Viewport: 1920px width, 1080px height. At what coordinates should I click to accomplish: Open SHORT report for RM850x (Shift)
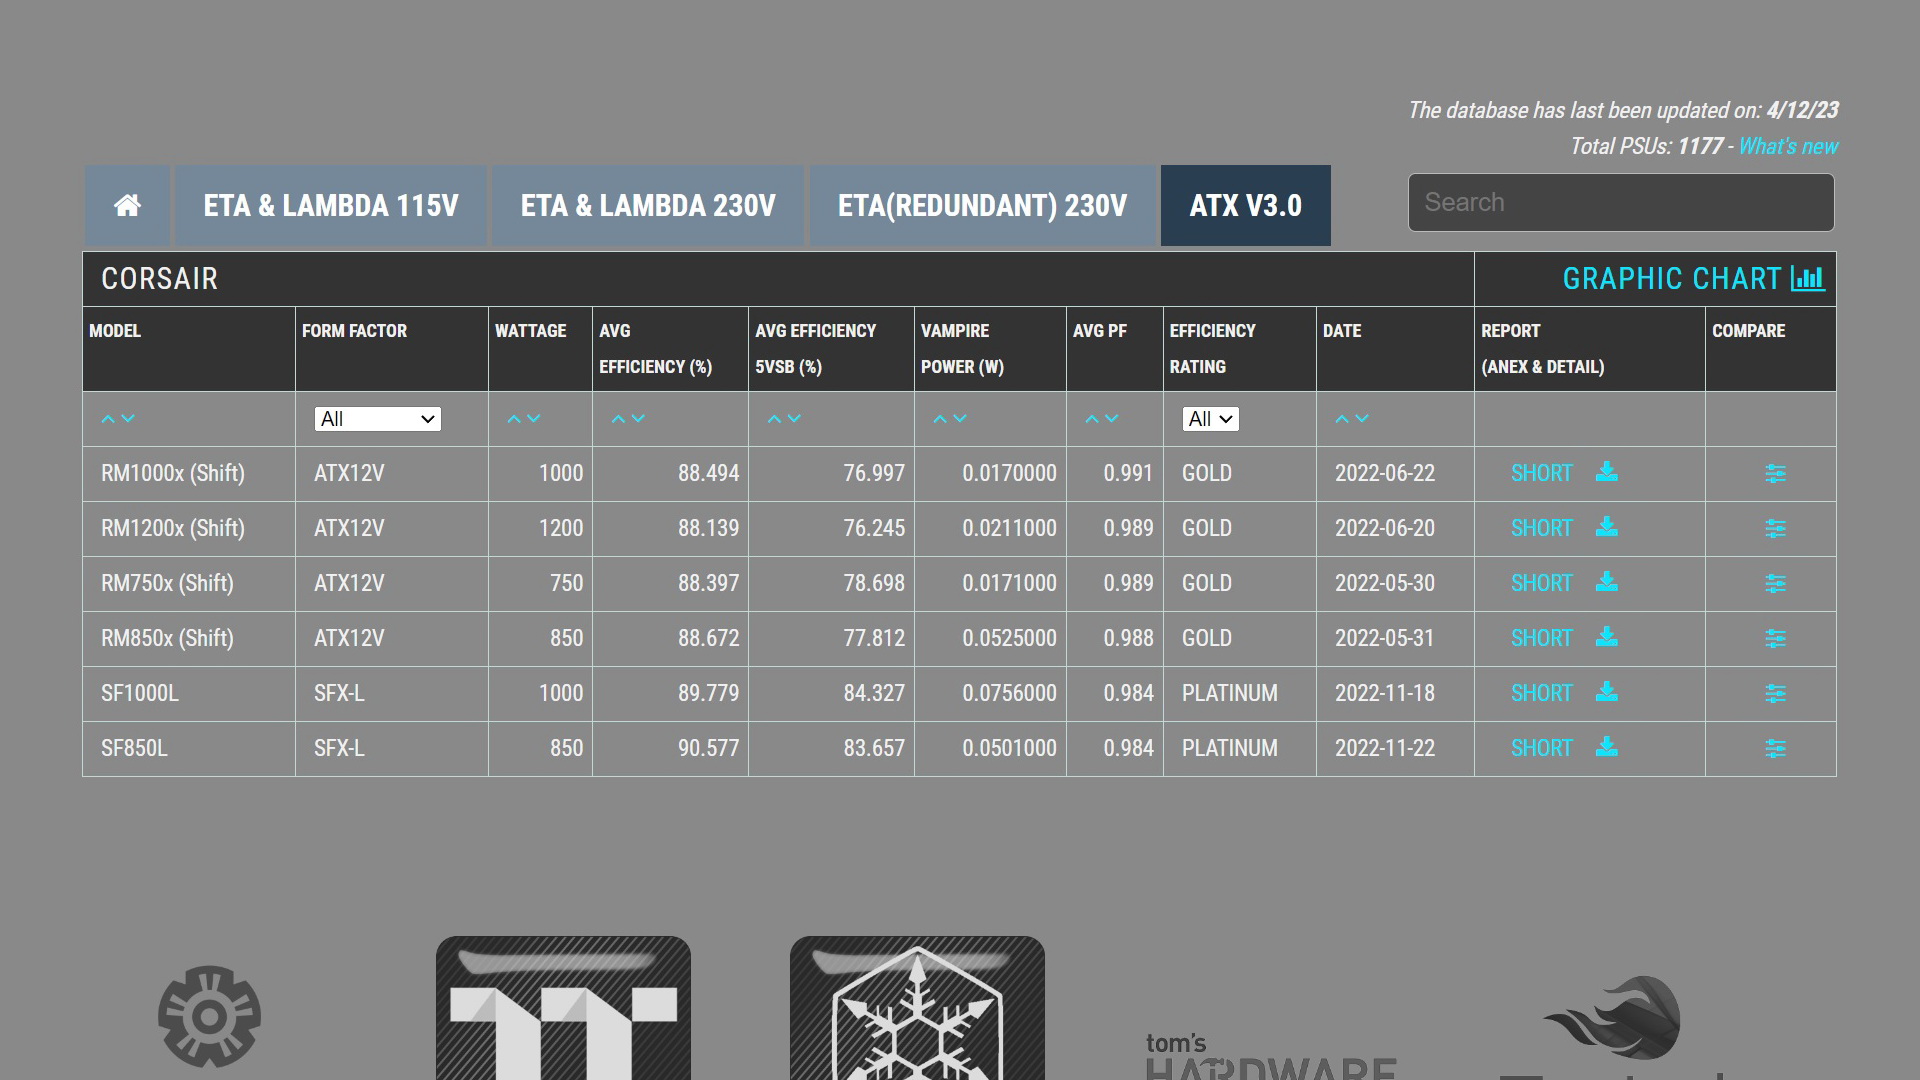tap(1541, 638)
